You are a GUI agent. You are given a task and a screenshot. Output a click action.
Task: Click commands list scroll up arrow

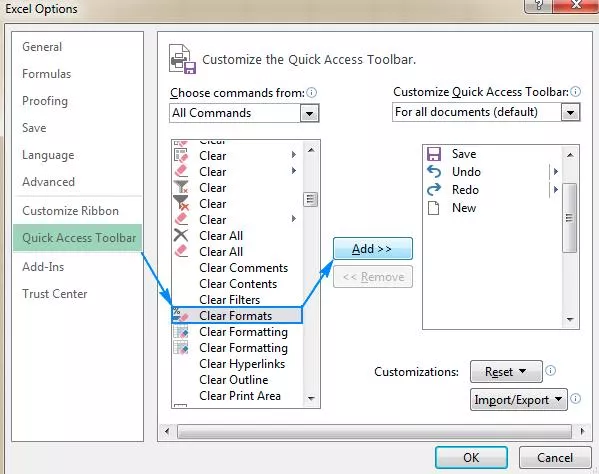coord(311,150)
